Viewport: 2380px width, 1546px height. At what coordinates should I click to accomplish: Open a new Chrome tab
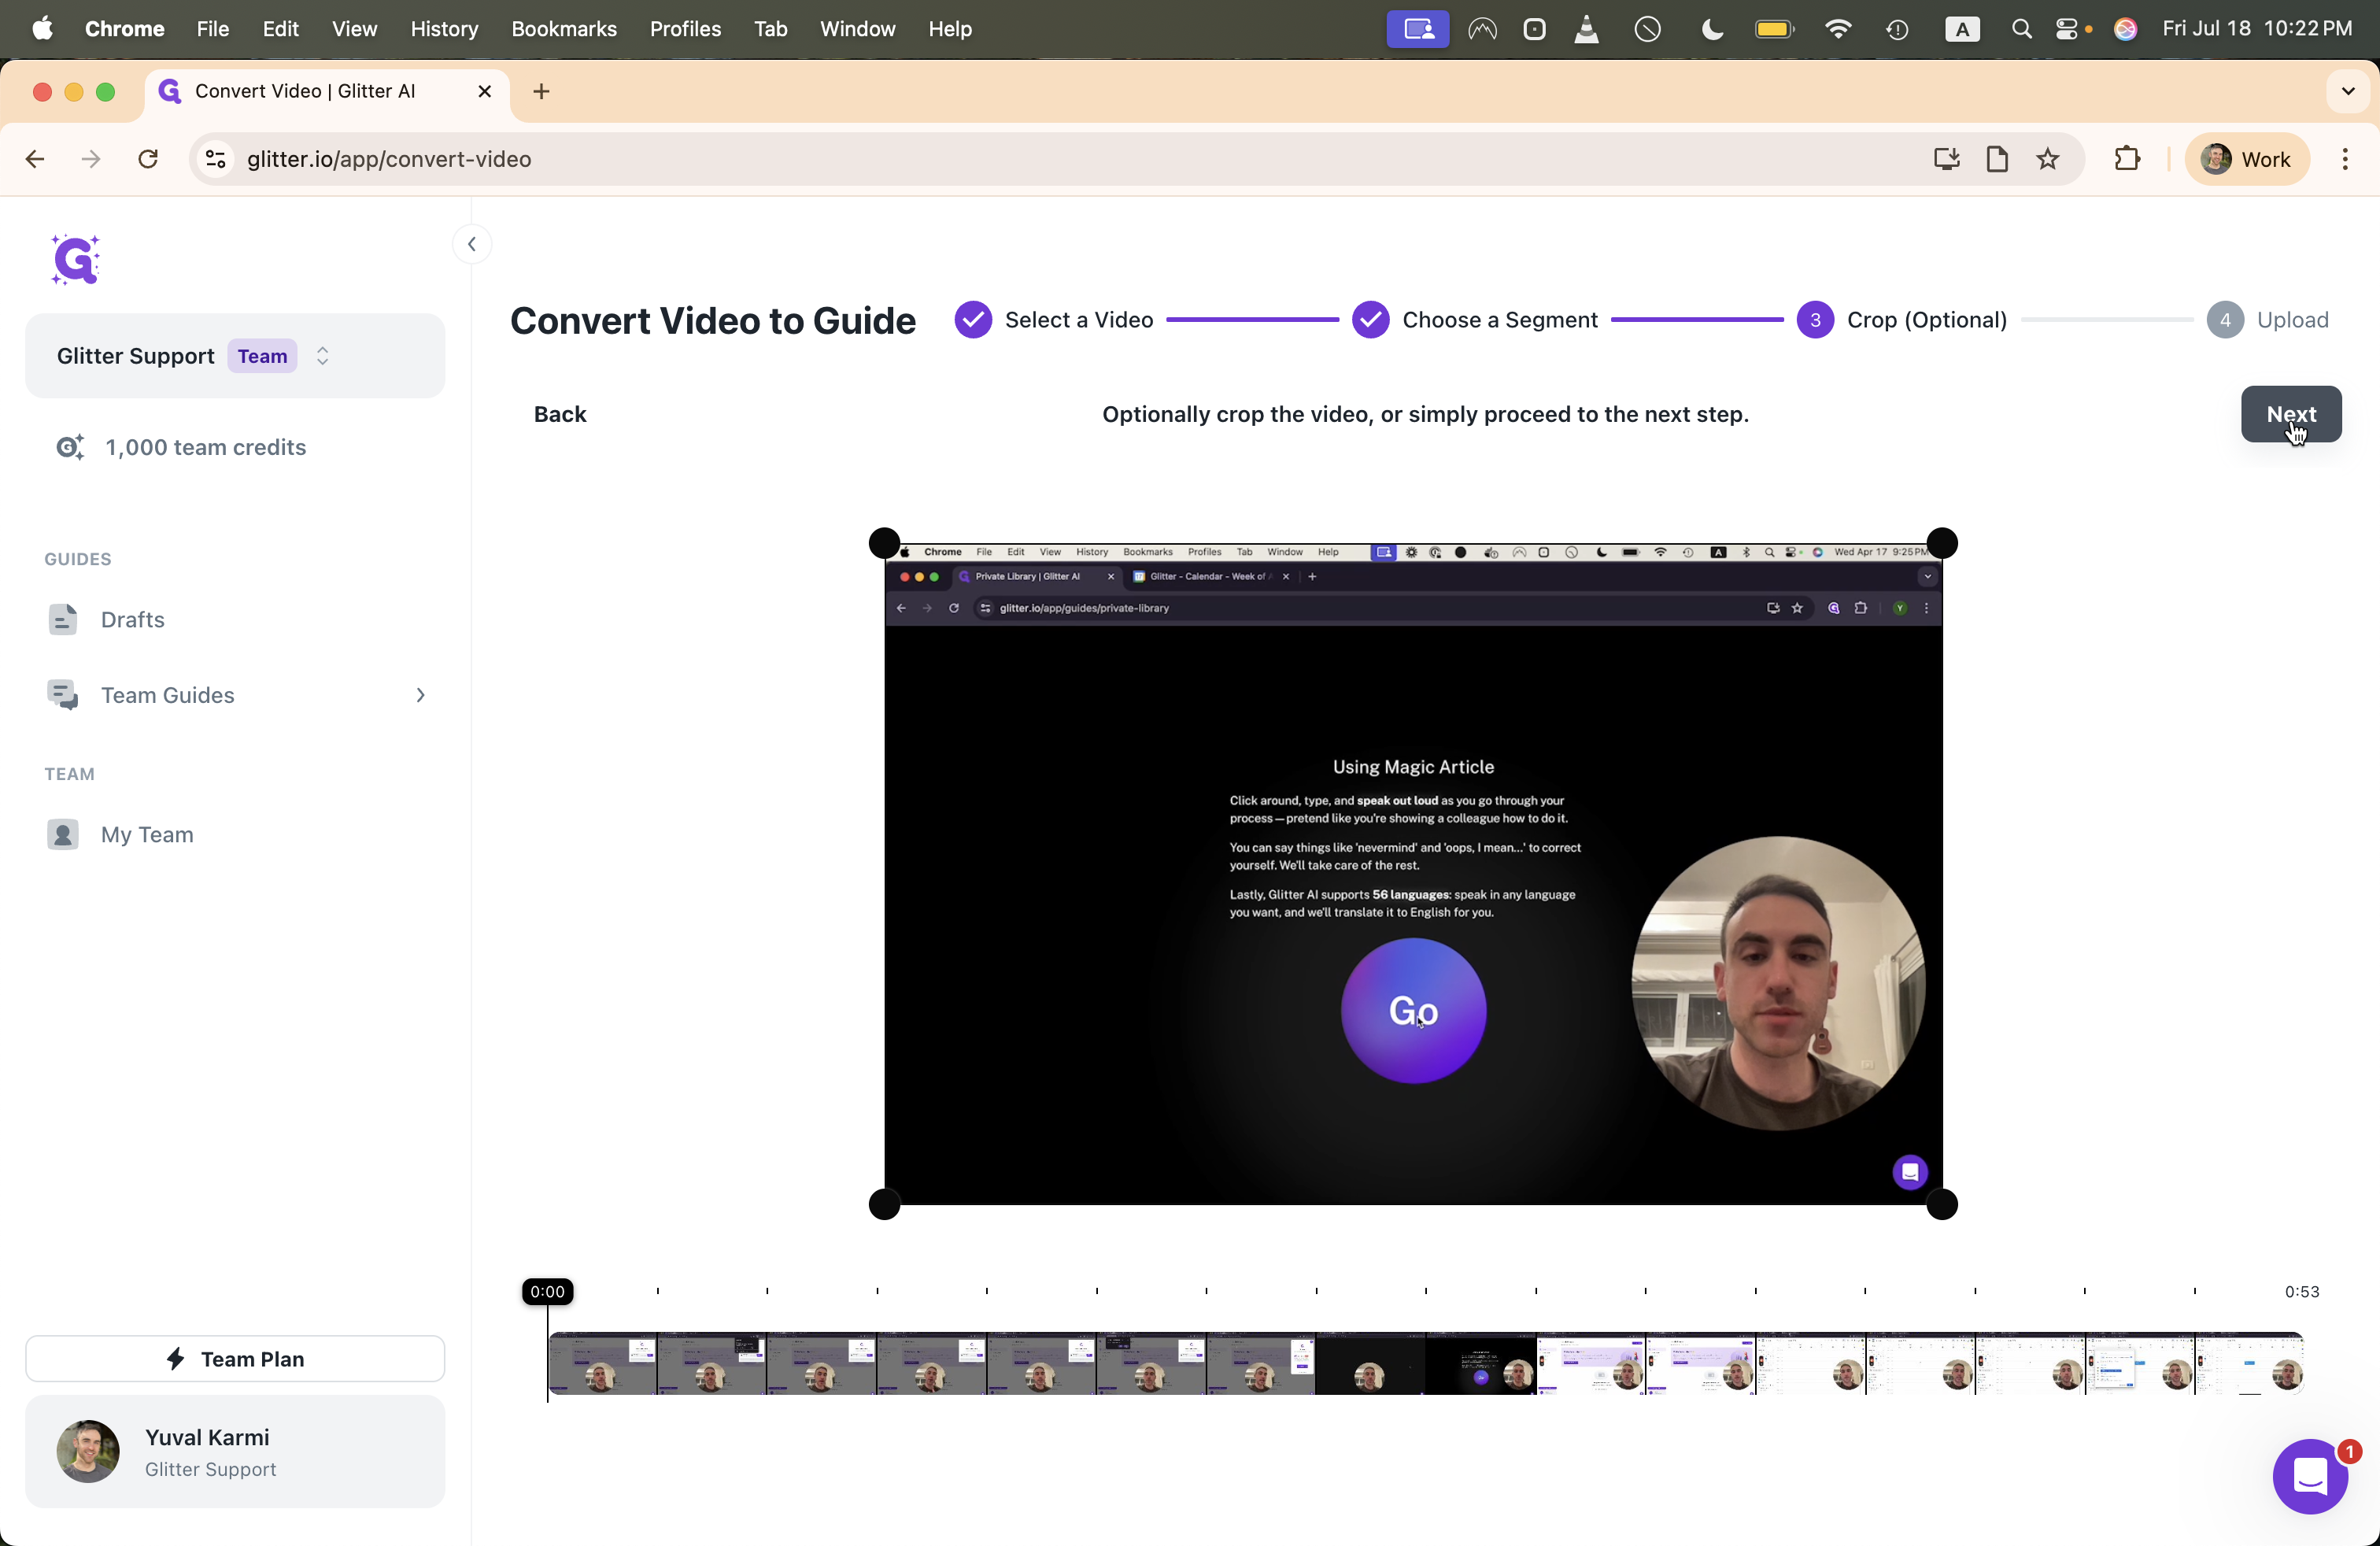click(542, 92)
